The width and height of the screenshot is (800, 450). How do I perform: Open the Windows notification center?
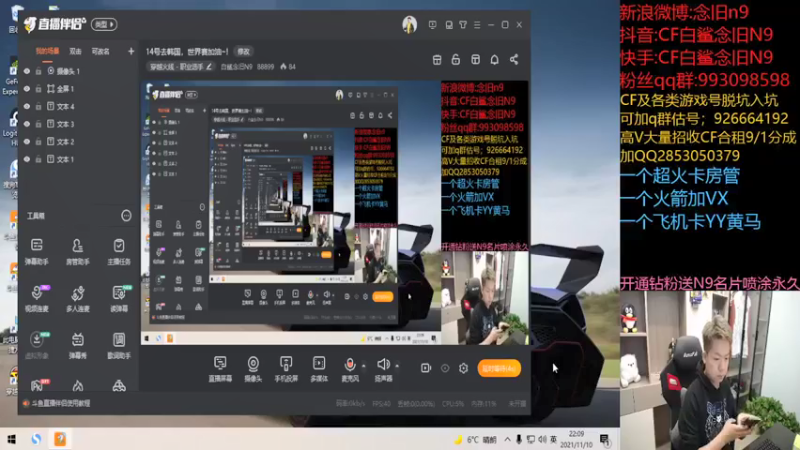605,439
